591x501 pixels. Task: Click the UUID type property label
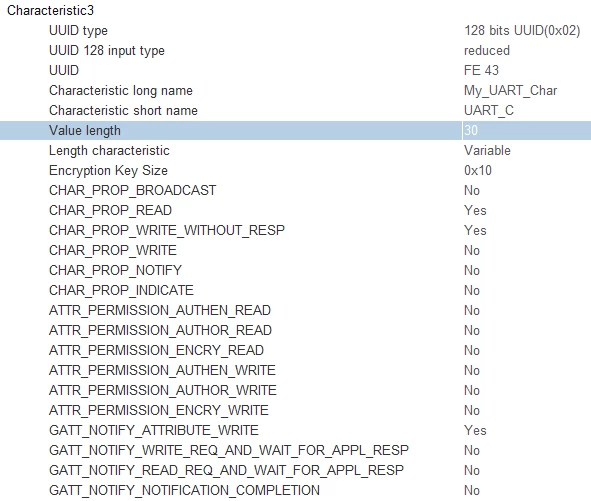click(x=78, y=31)
